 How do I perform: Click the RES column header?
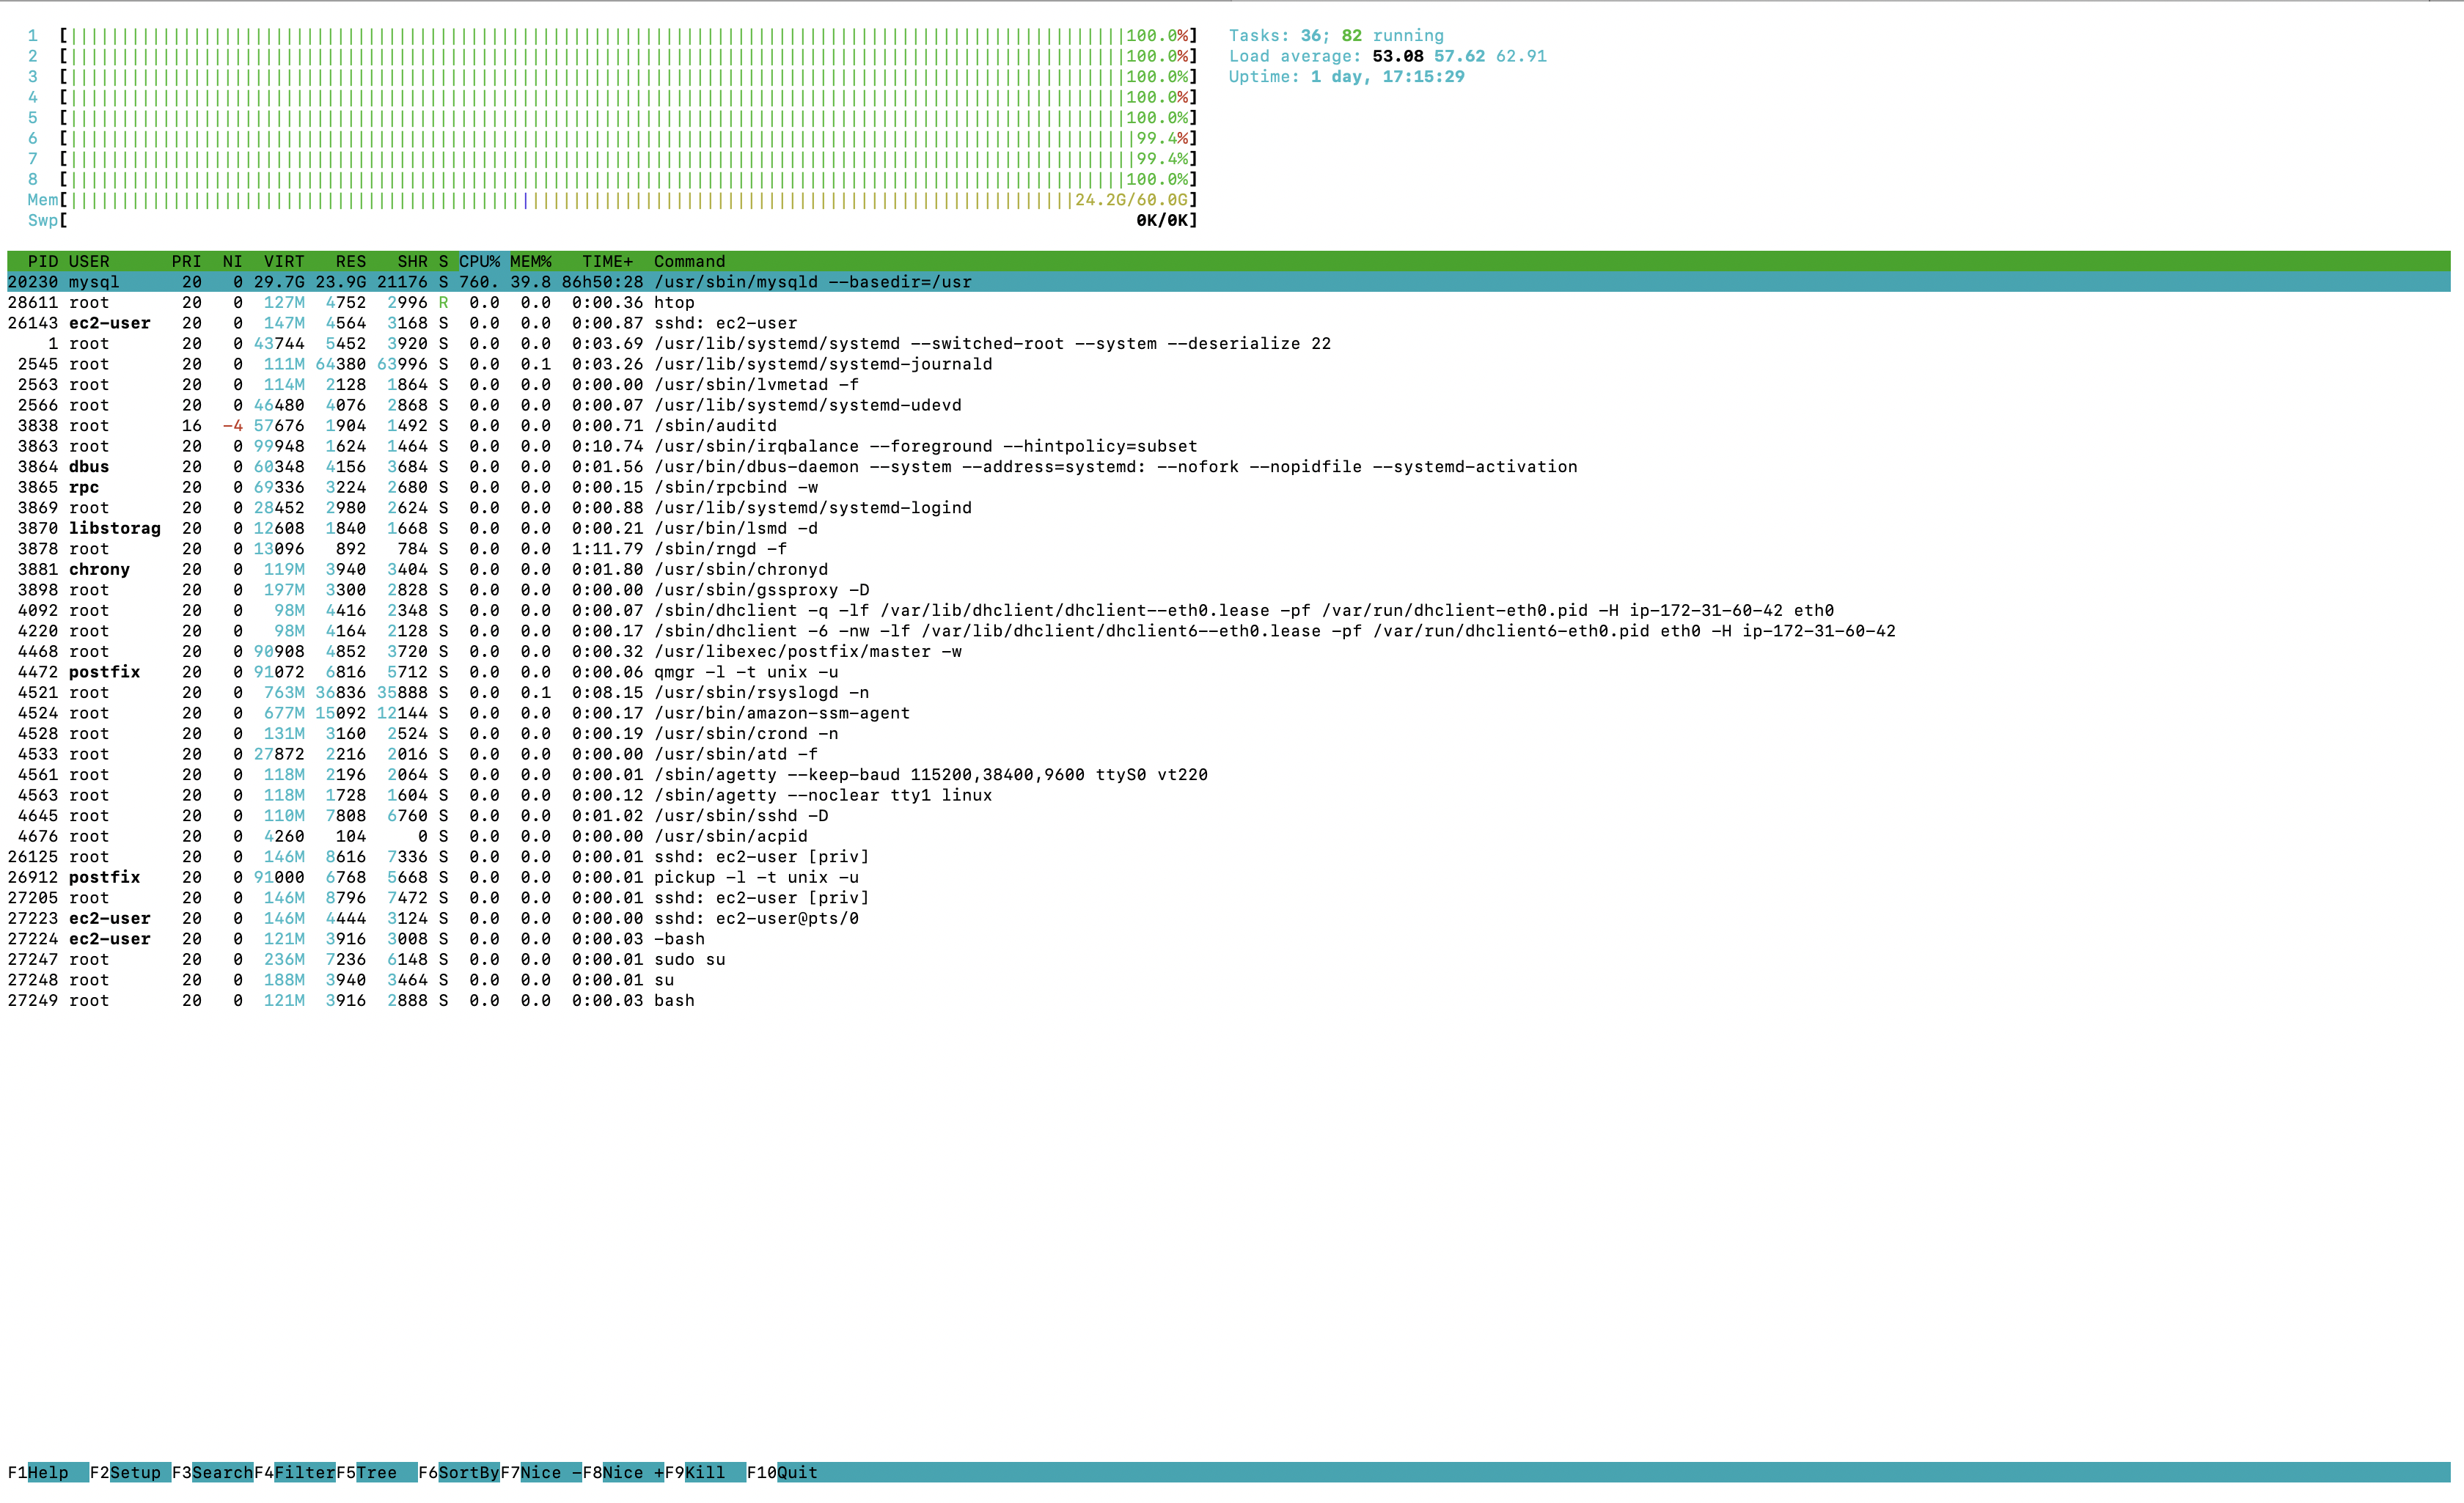[350, 261]
